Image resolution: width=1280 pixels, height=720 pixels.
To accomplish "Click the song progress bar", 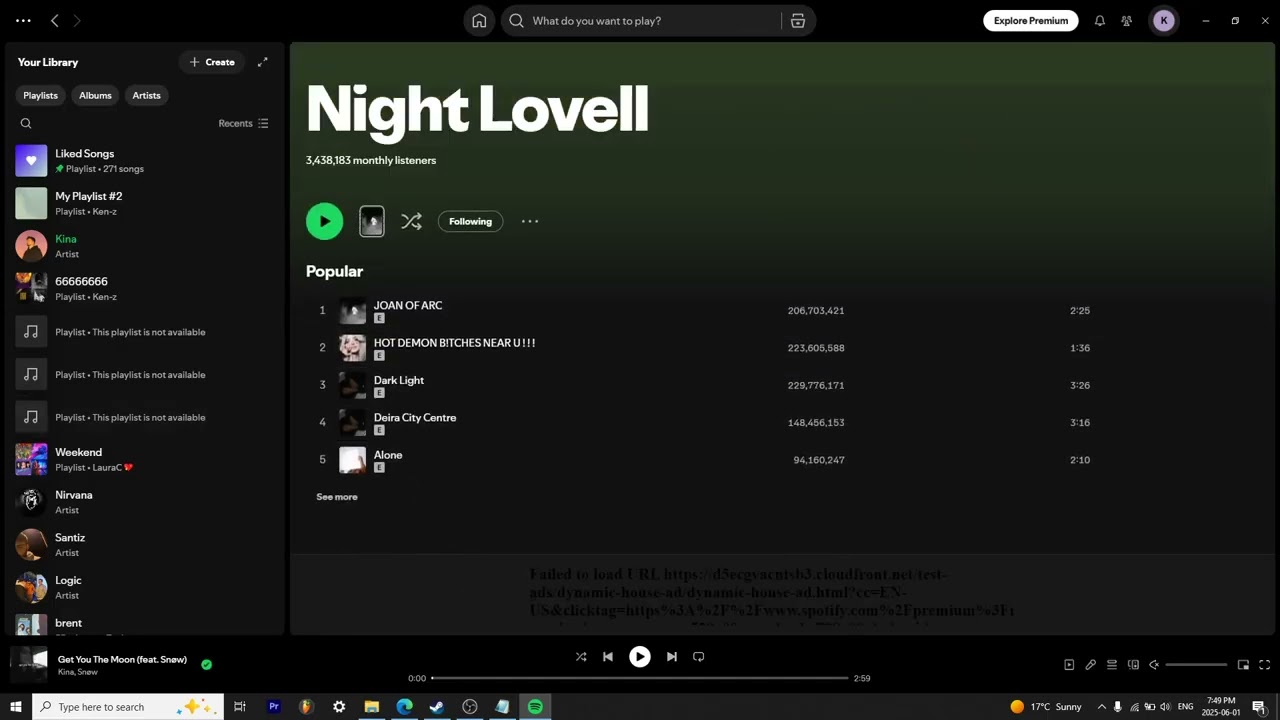I will pos(640,678).
